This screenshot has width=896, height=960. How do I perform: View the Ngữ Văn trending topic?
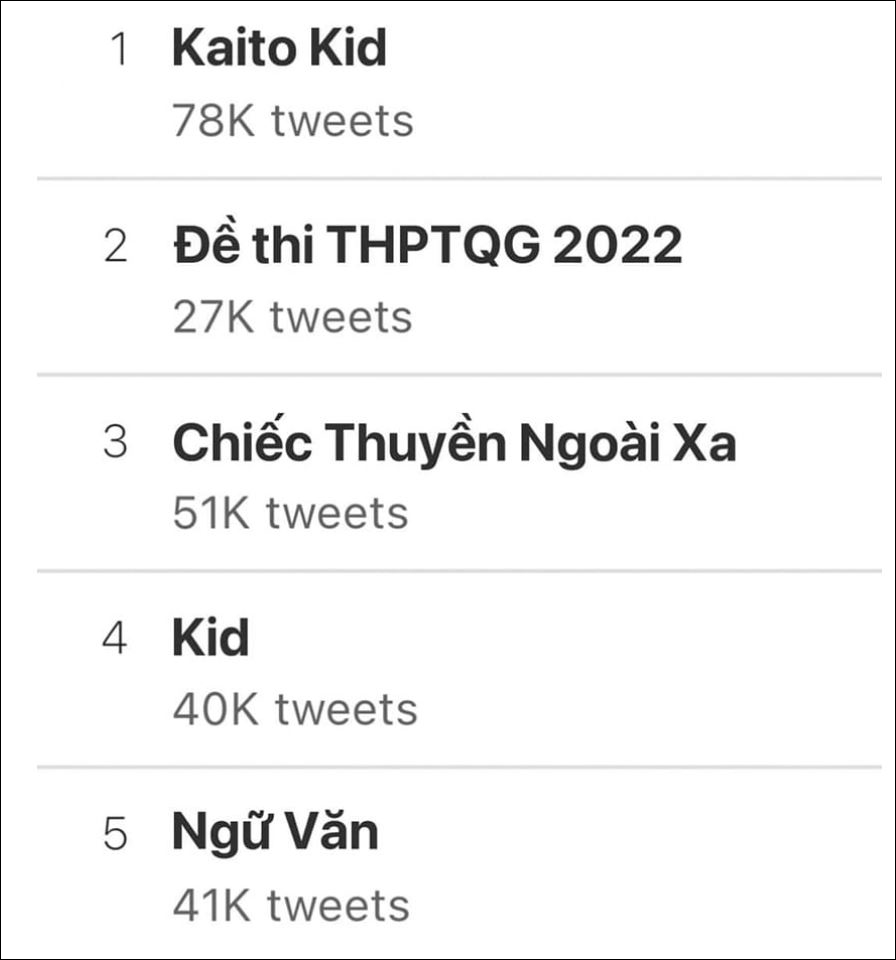click(275, 833)
